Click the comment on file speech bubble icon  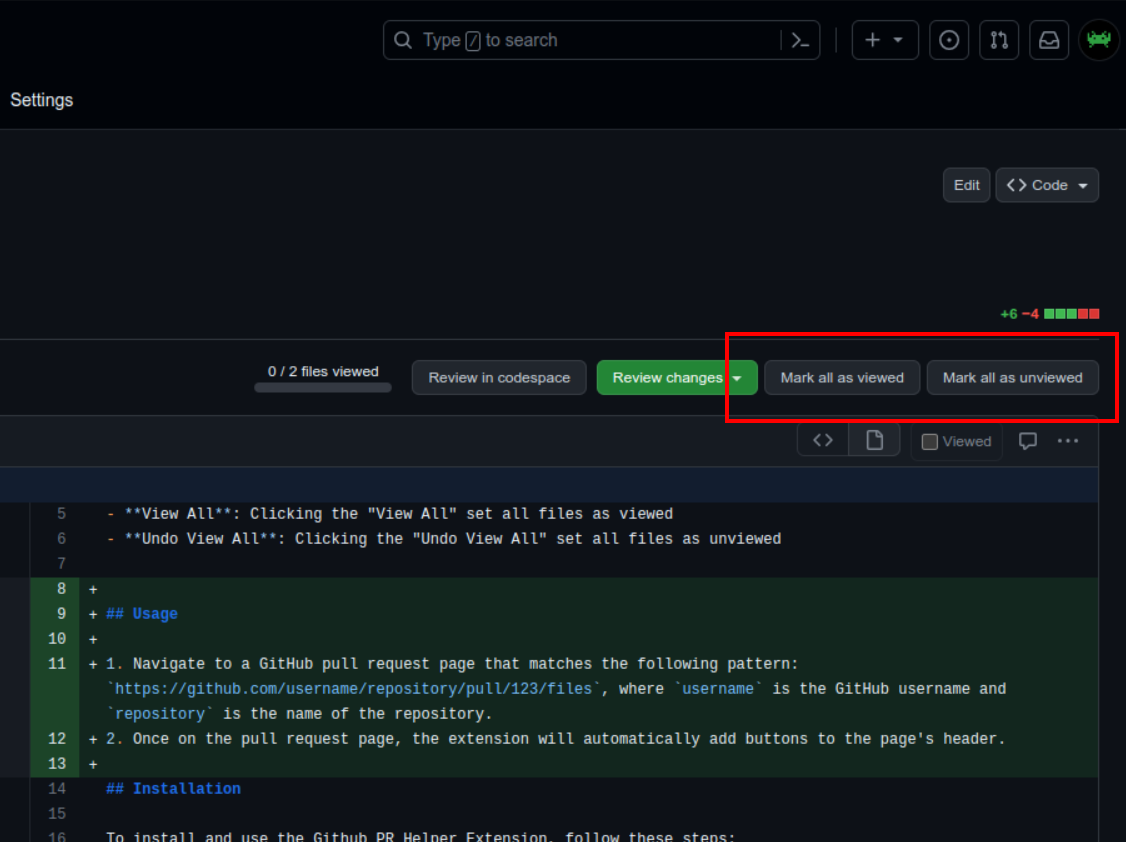click(x=1028, y=441)
